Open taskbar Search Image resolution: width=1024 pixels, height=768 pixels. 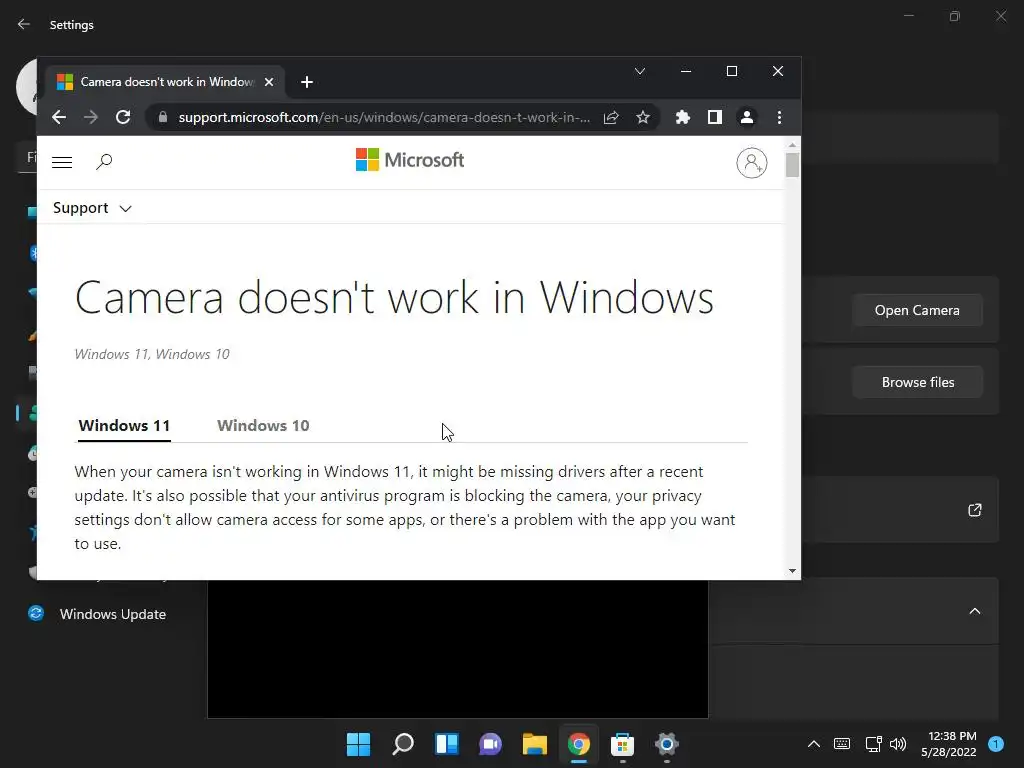(402, 744)
